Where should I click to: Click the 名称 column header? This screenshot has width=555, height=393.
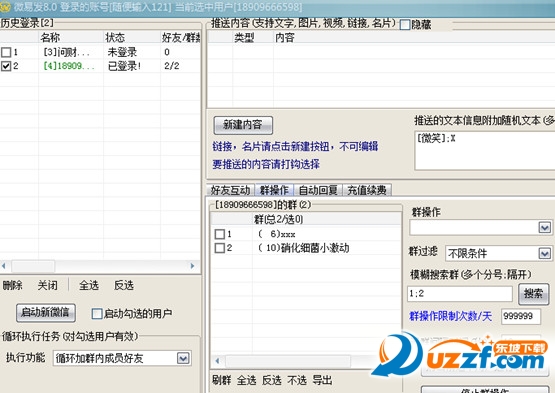click(x=71, y=38)
